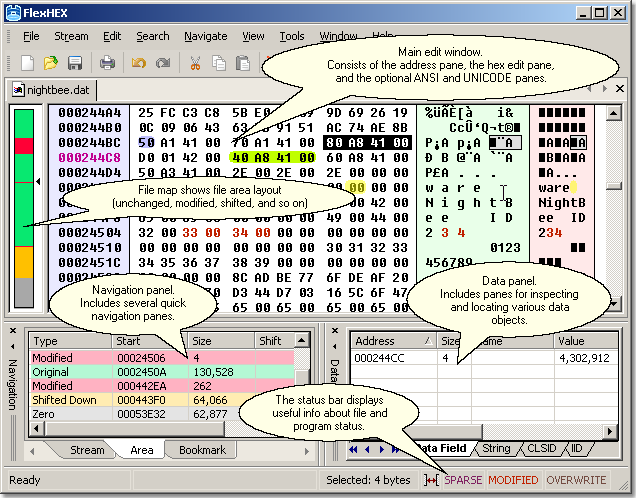Close the nightbee.dat document with X
The width and height of the screenshot is (636, 498).
[620, 88]
